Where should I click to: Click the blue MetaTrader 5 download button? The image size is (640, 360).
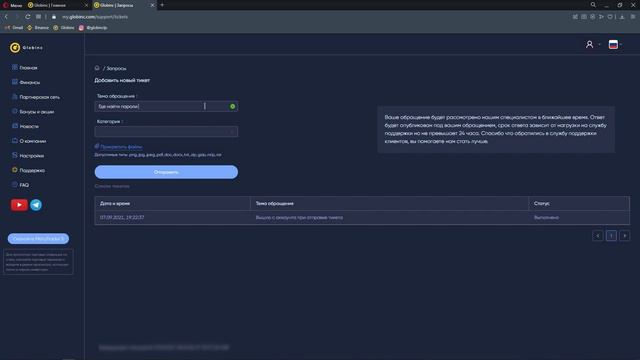[38, 239]
